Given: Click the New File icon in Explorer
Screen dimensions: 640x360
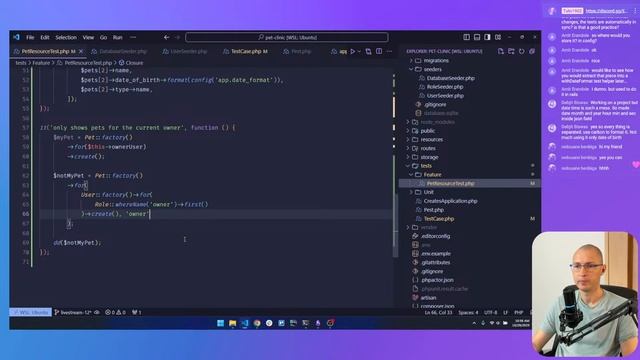Looking at the screenshot, I should pyautogui.click(x=500, y=51).
